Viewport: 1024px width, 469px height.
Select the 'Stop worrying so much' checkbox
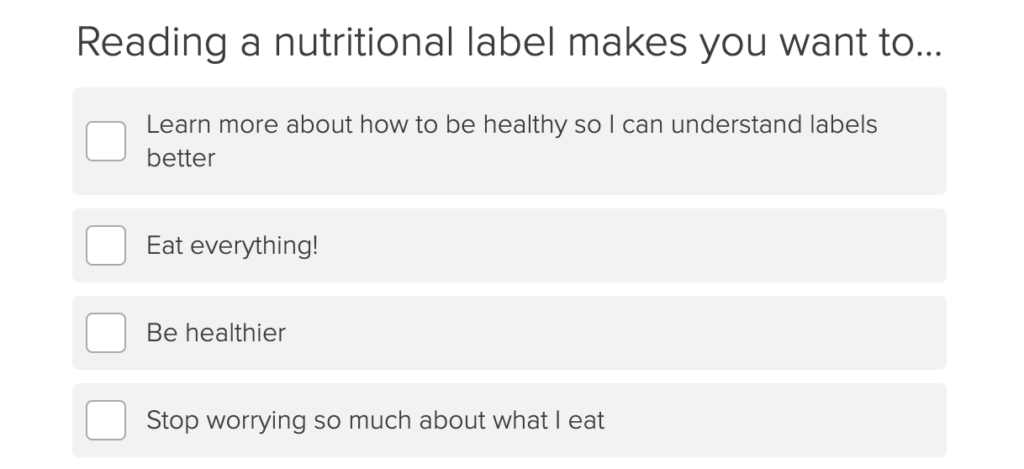click(106, 420)
